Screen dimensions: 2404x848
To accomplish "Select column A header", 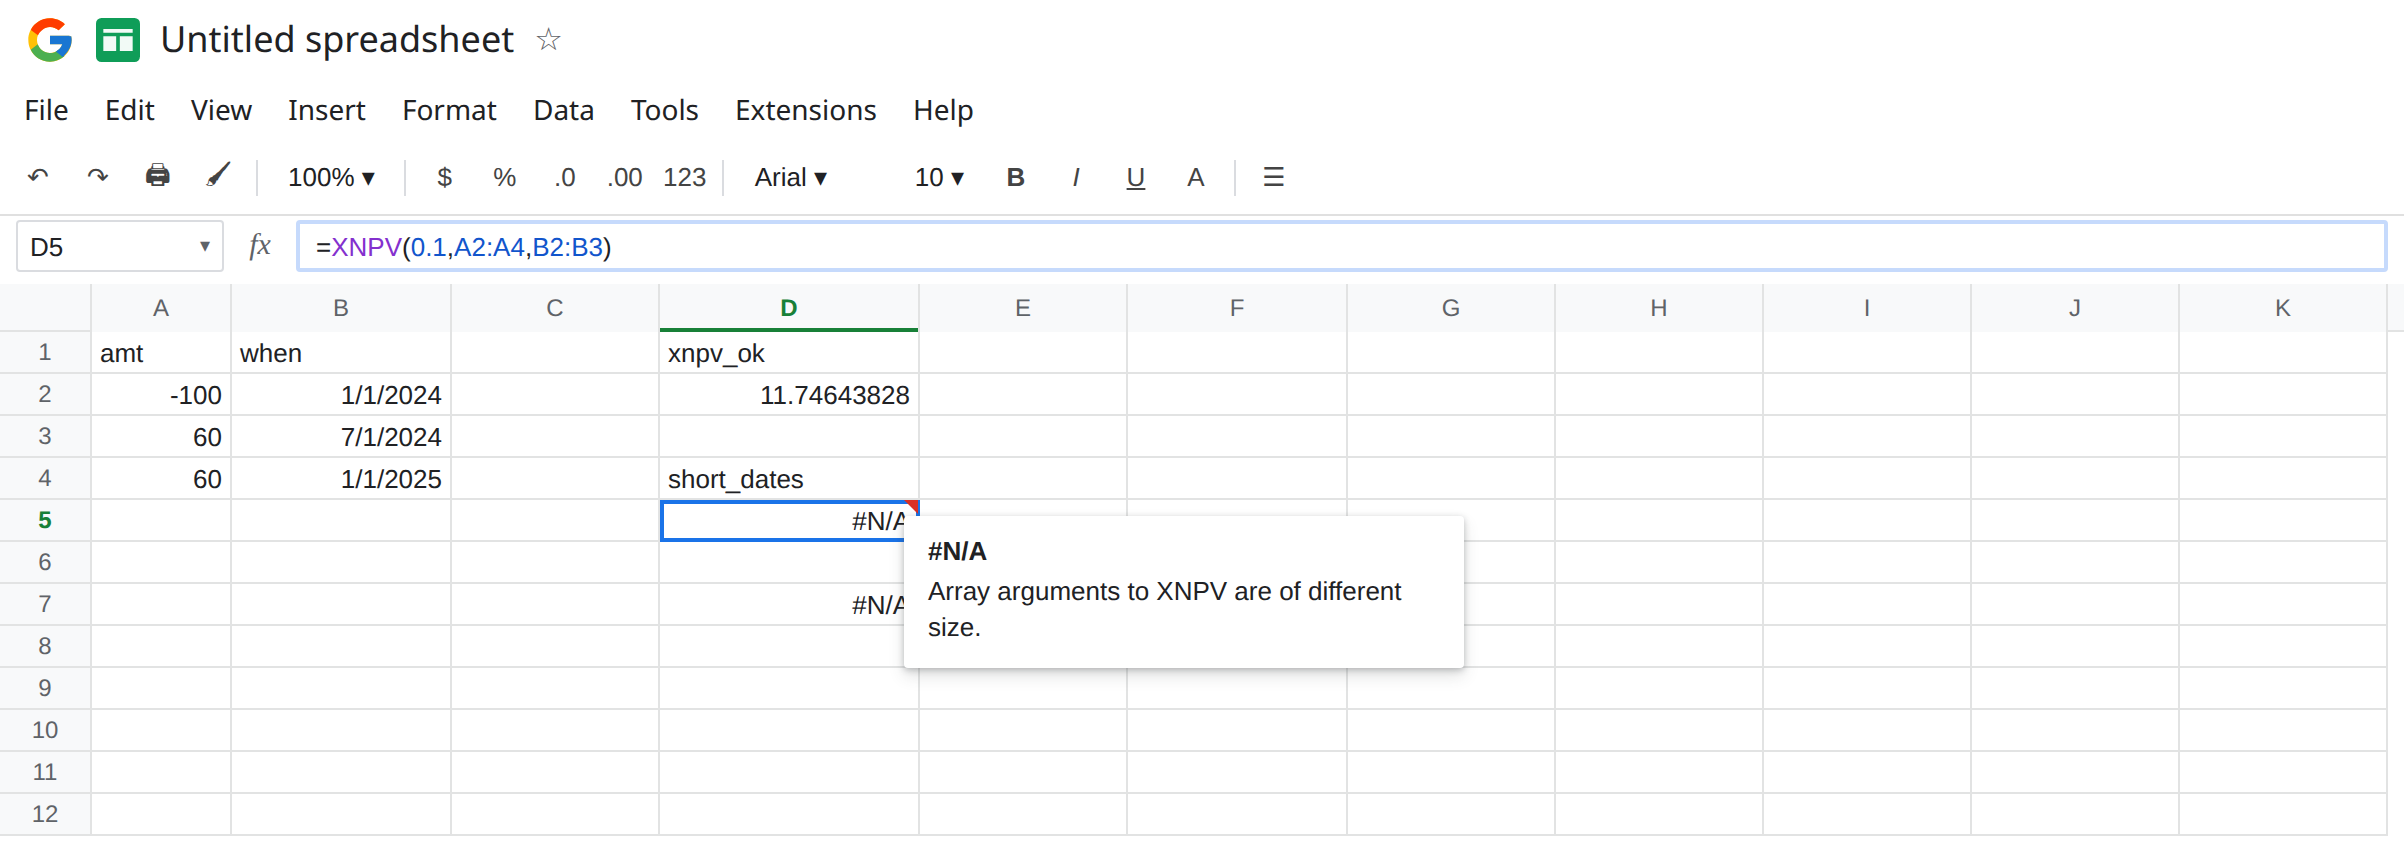I will click(x=161, y=308).
